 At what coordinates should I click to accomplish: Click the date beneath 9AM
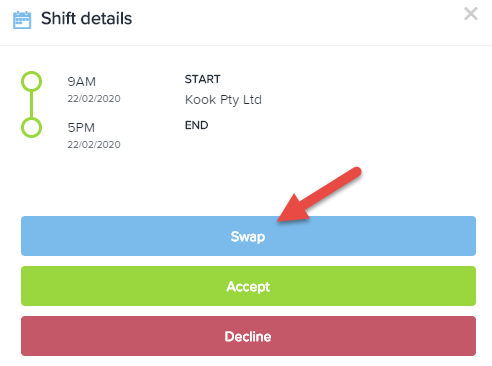point(94,99)
